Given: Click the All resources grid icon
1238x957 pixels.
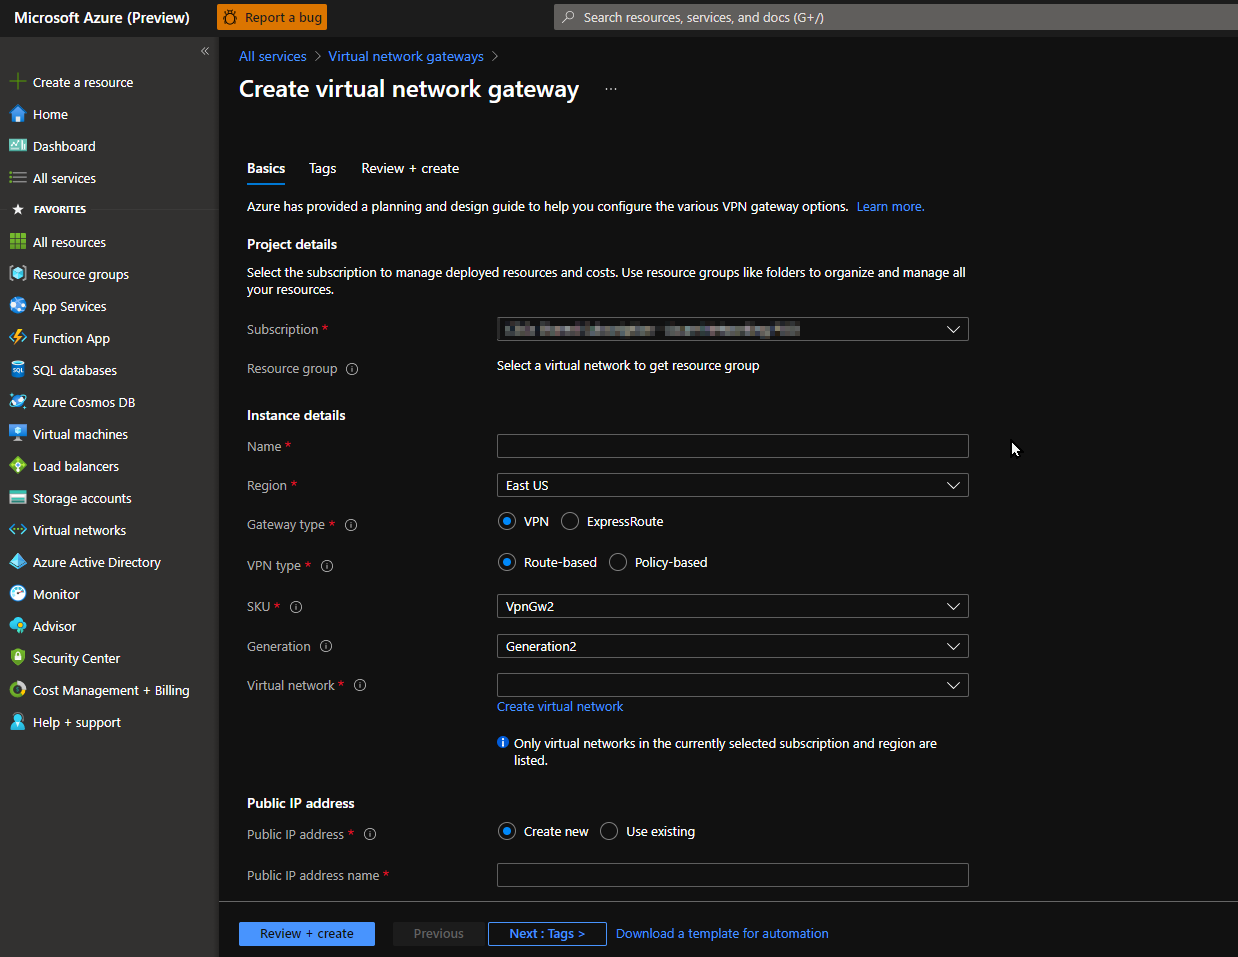Looking at the screenshot, I should tap(17, 242).
